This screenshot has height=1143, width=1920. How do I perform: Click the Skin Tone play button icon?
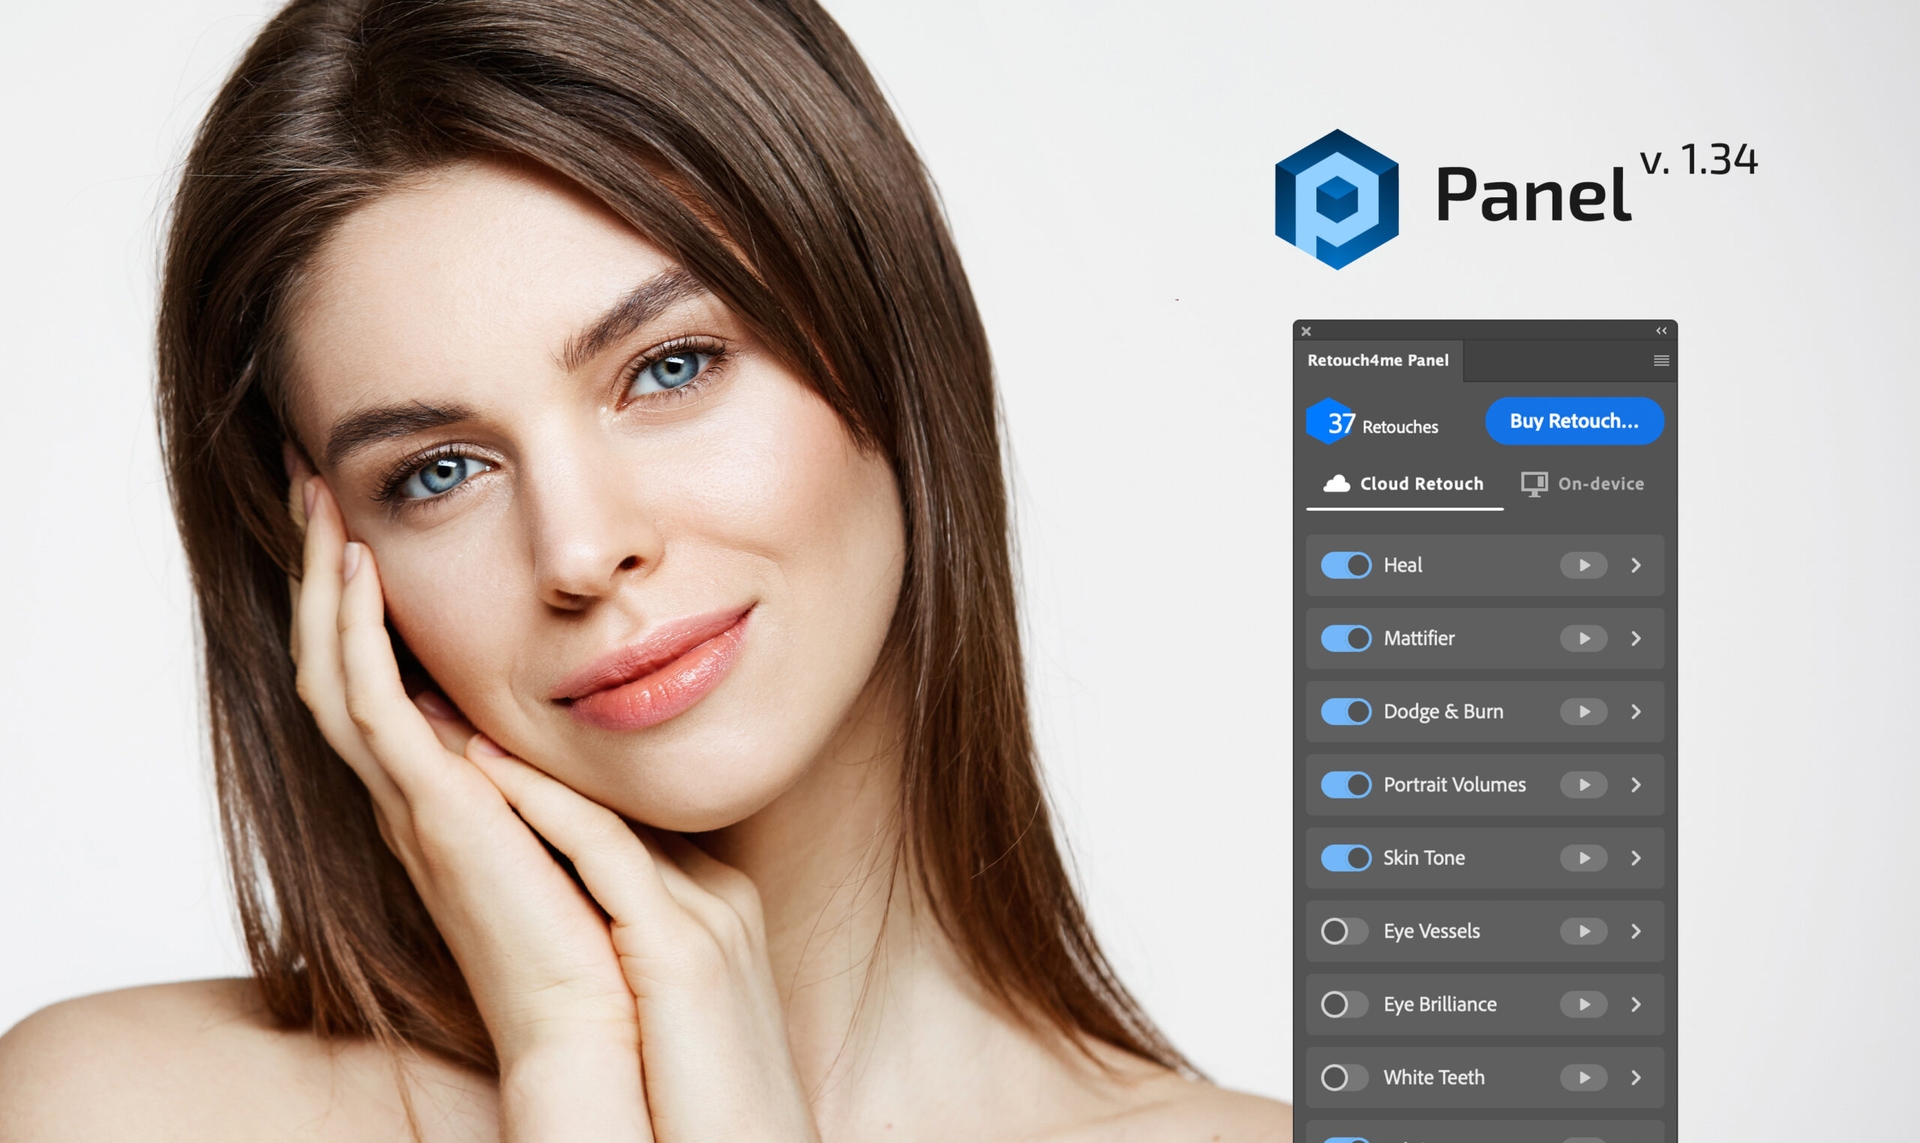(x=1583, y=859)
